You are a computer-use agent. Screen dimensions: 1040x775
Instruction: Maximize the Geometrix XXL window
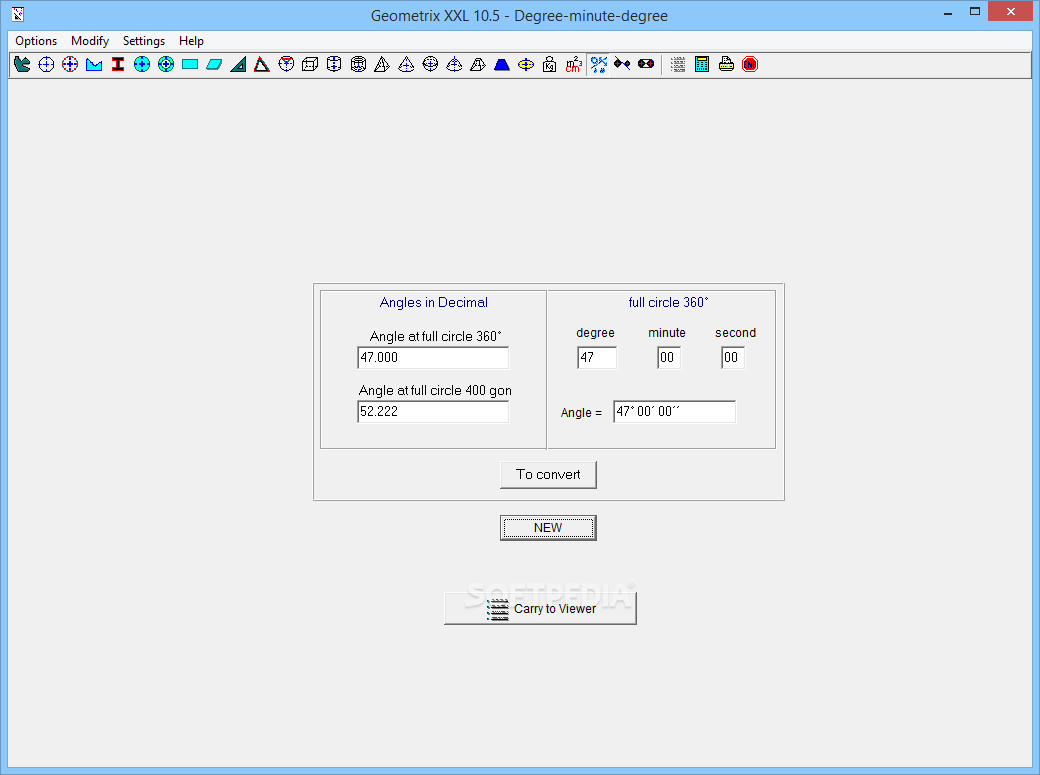(975, 12)
